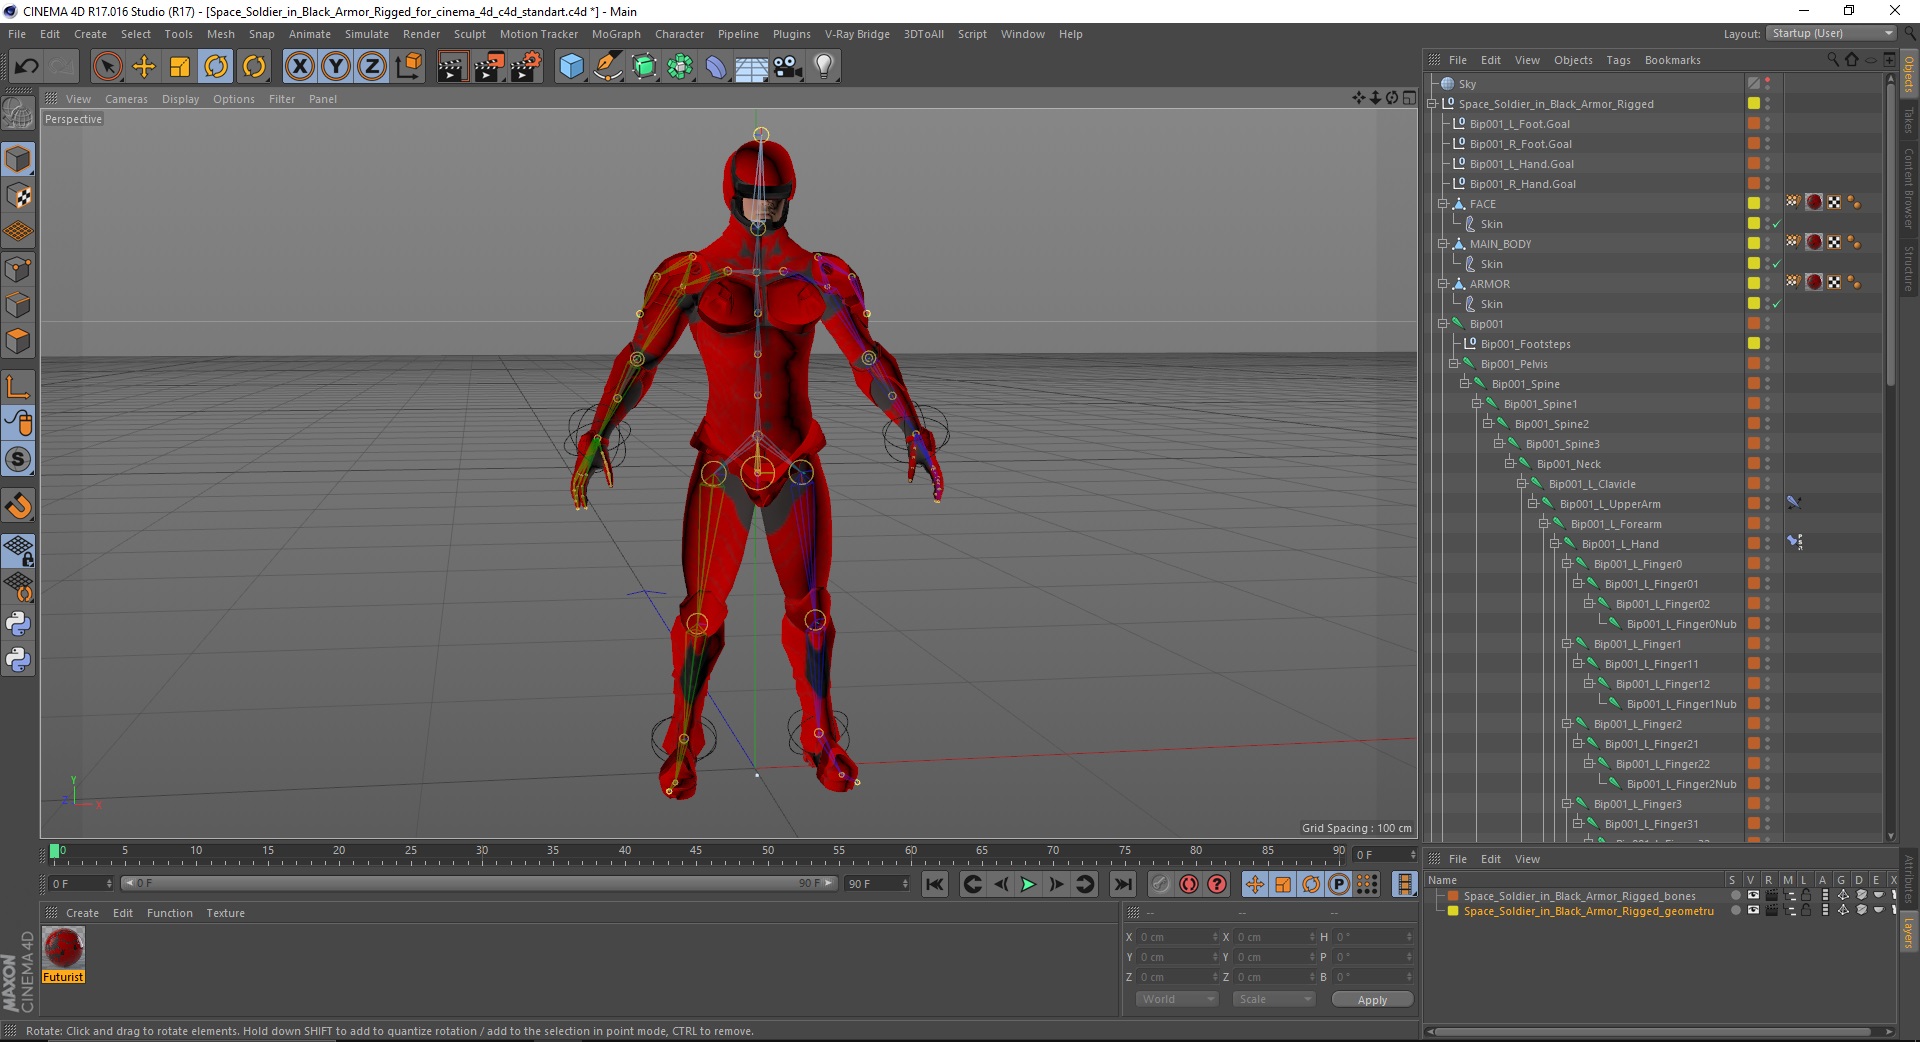Go to start of animation
Screen dimensions: 1920x1042
(934, 884)
